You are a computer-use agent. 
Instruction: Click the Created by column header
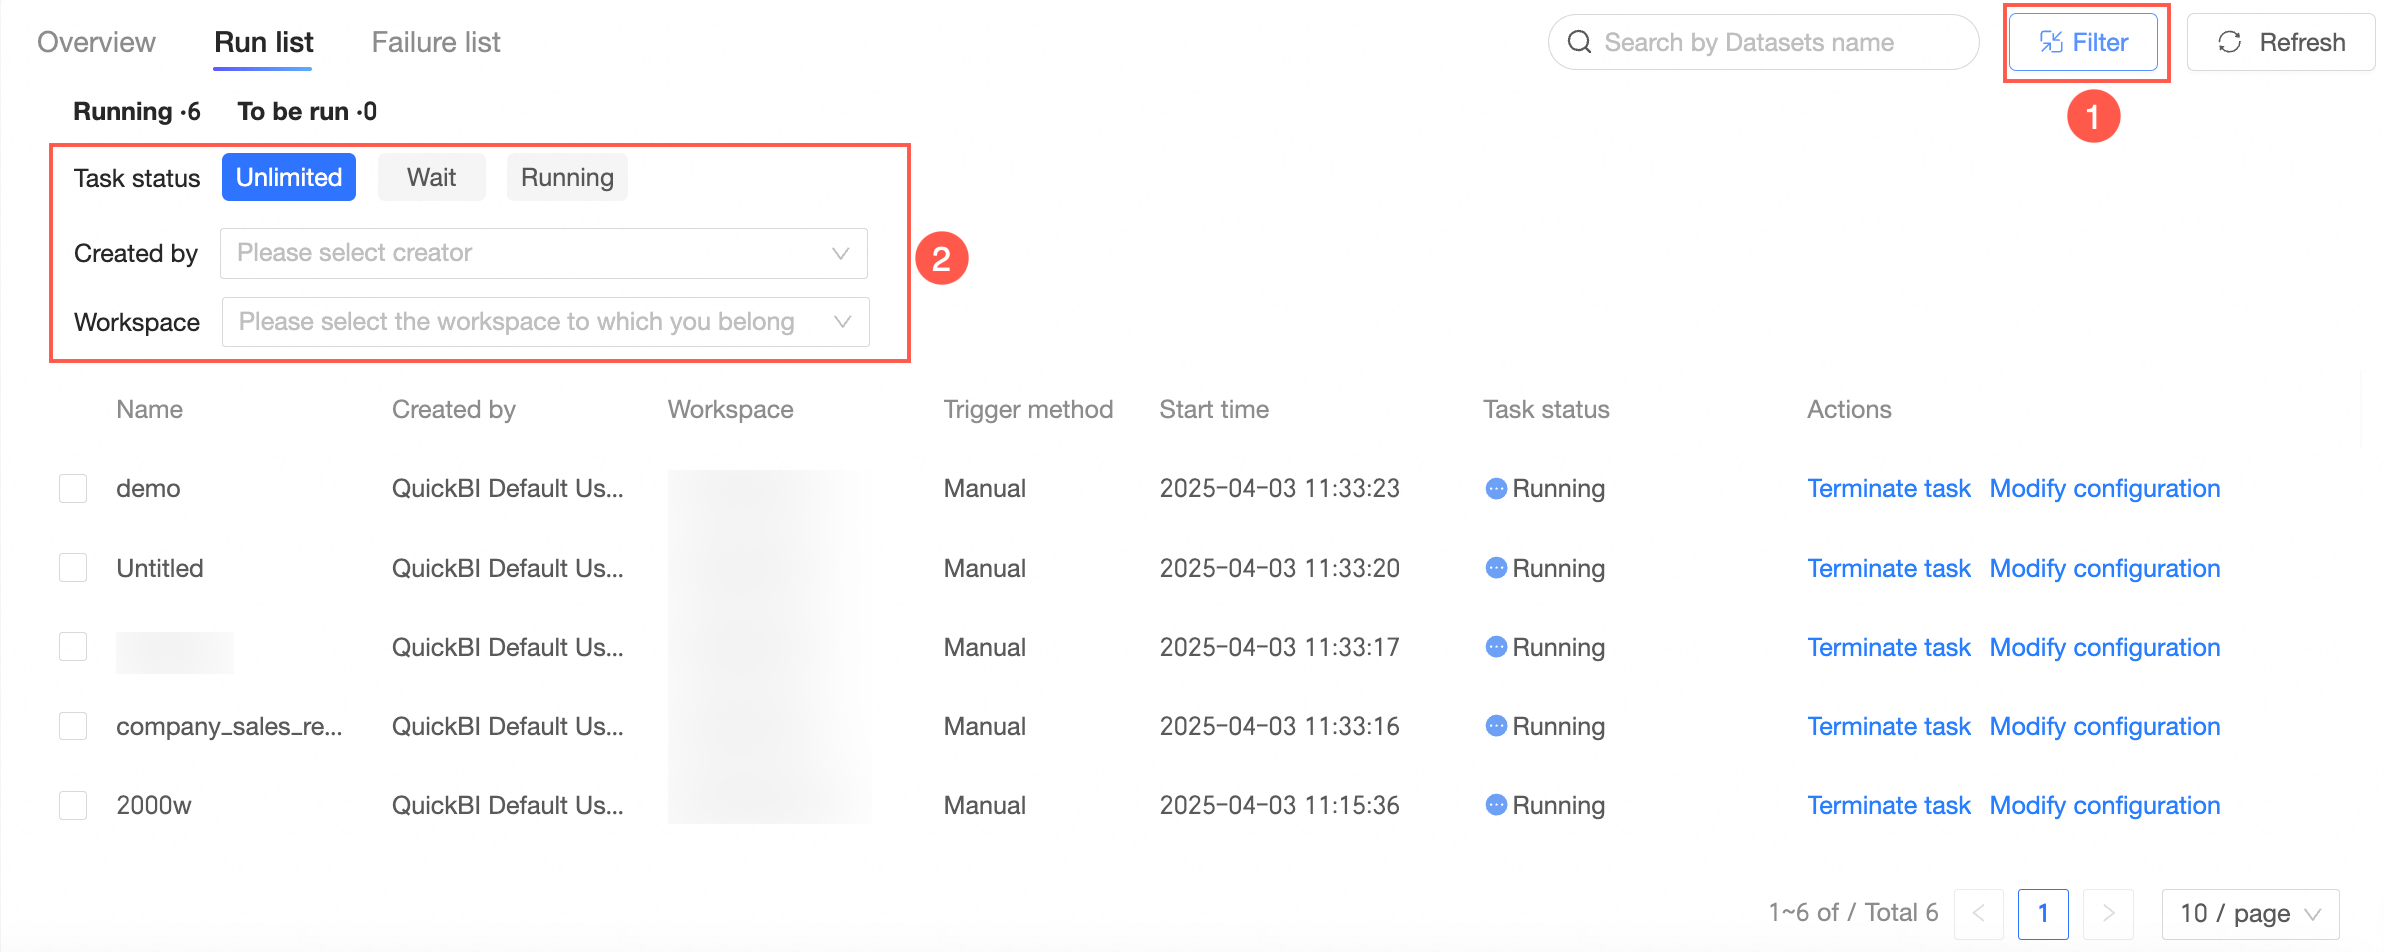coord(453,409)
